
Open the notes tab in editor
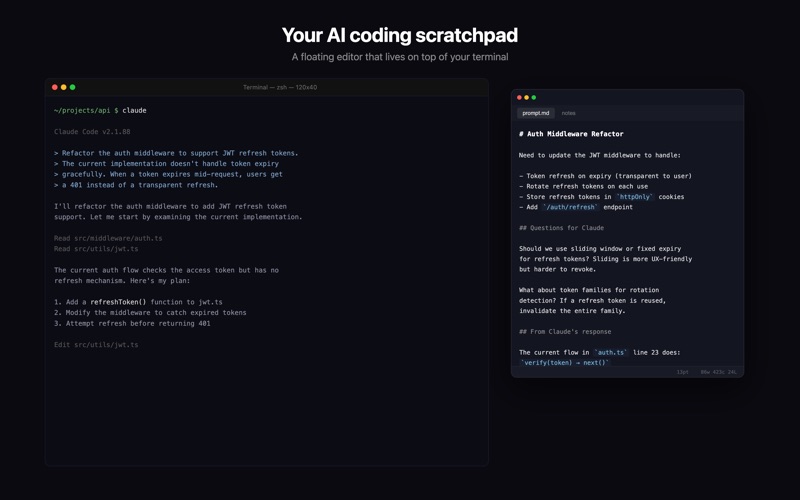coord(568,113)
